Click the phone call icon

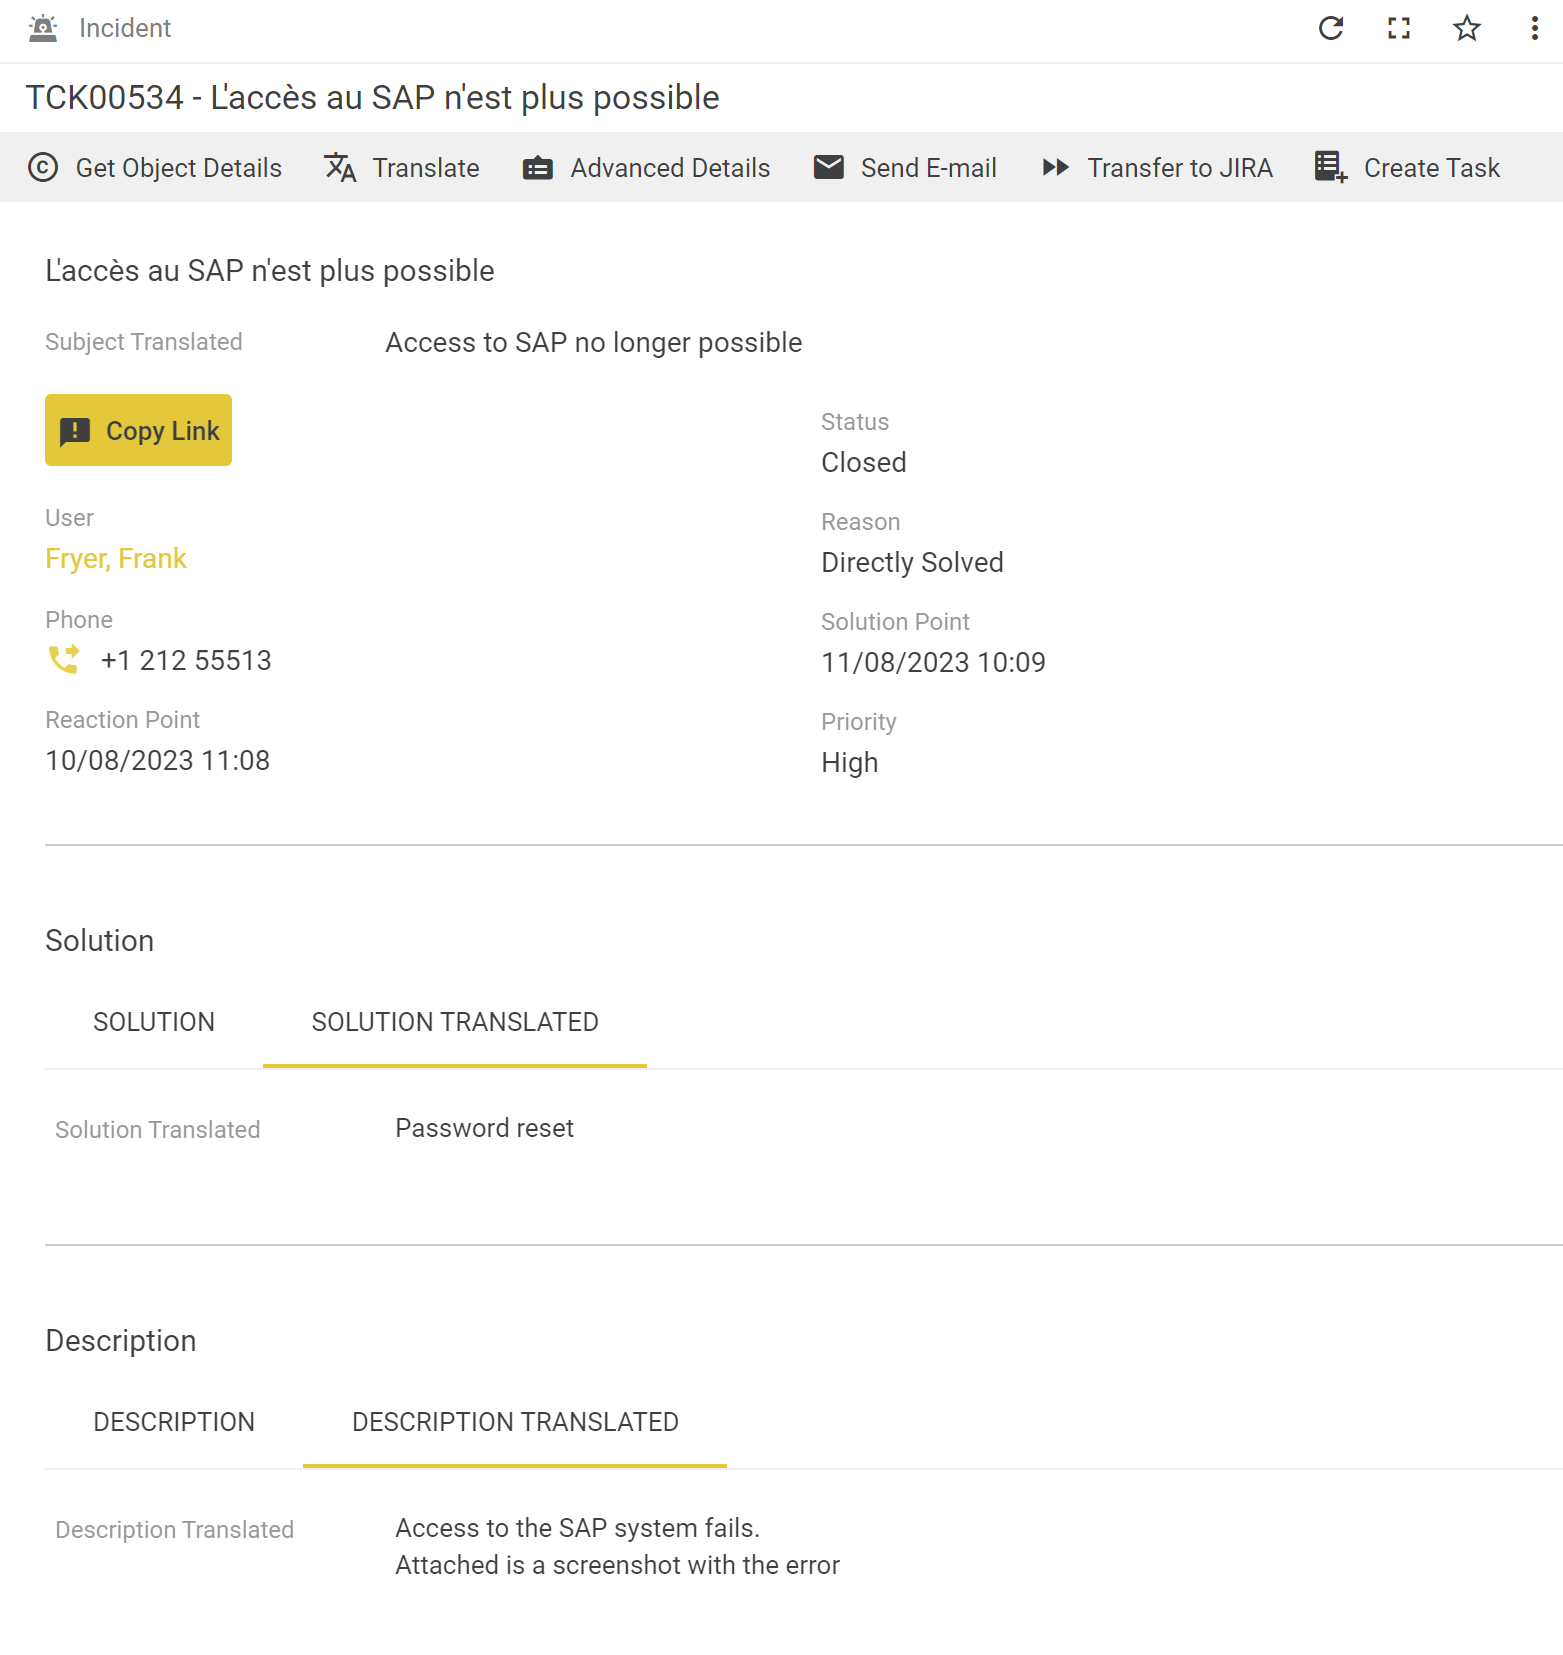point(64,660)
